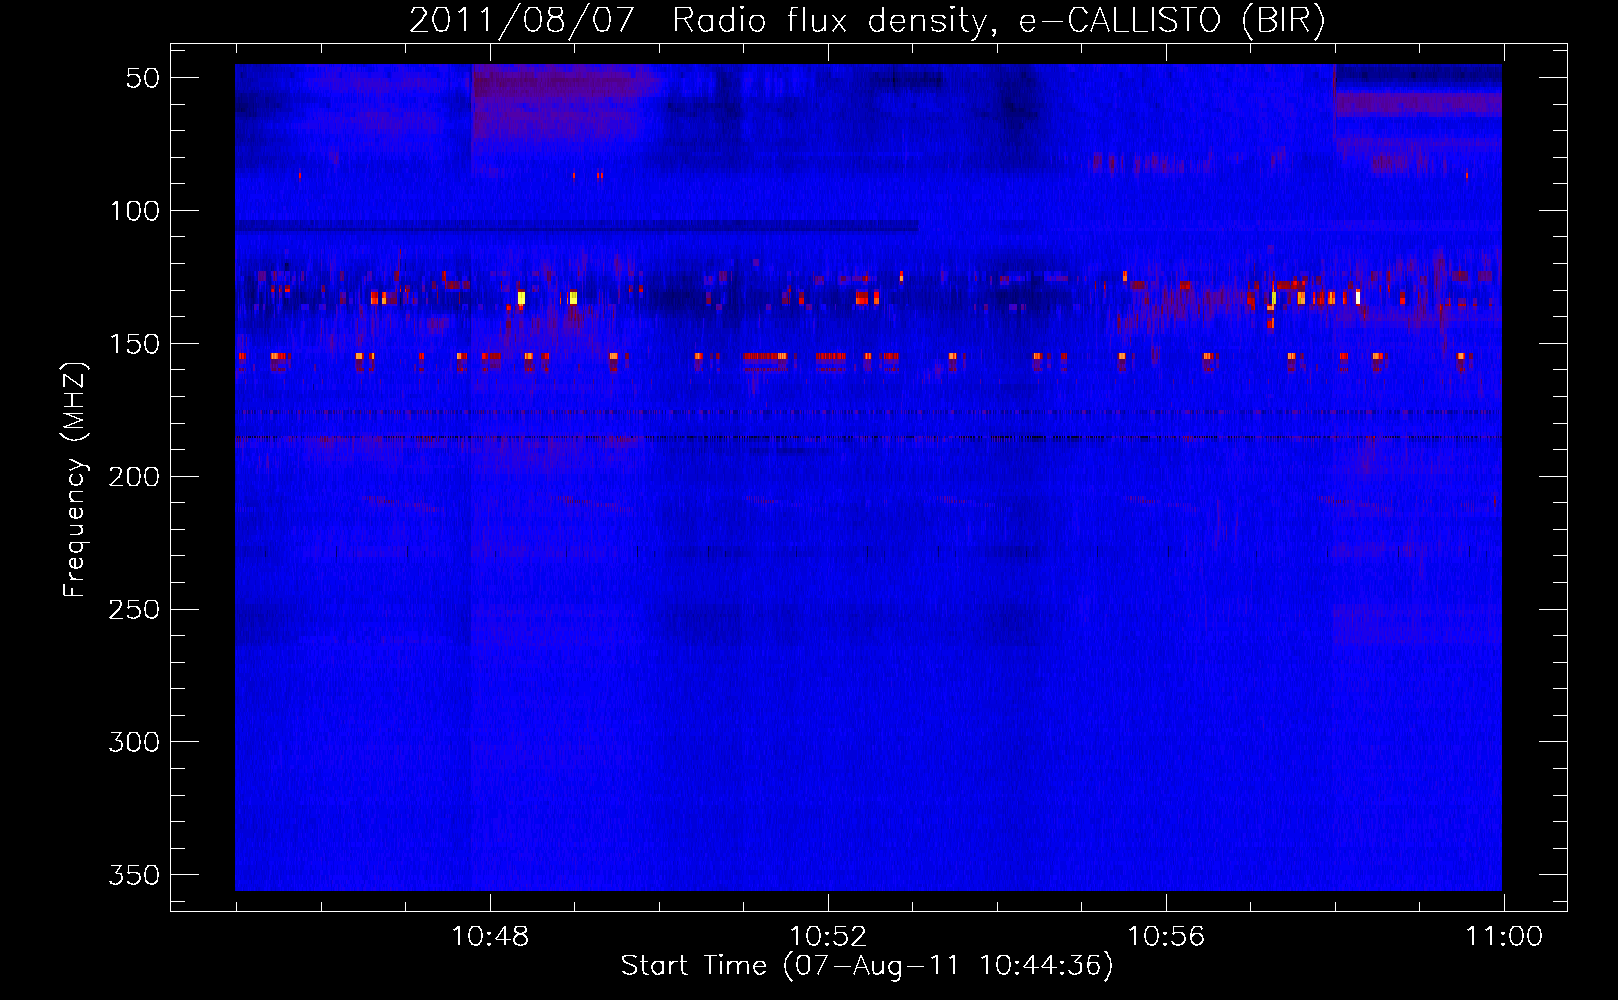Click the 150 frequency tick label
1618x1000 pixels.
tap(134, 344)
